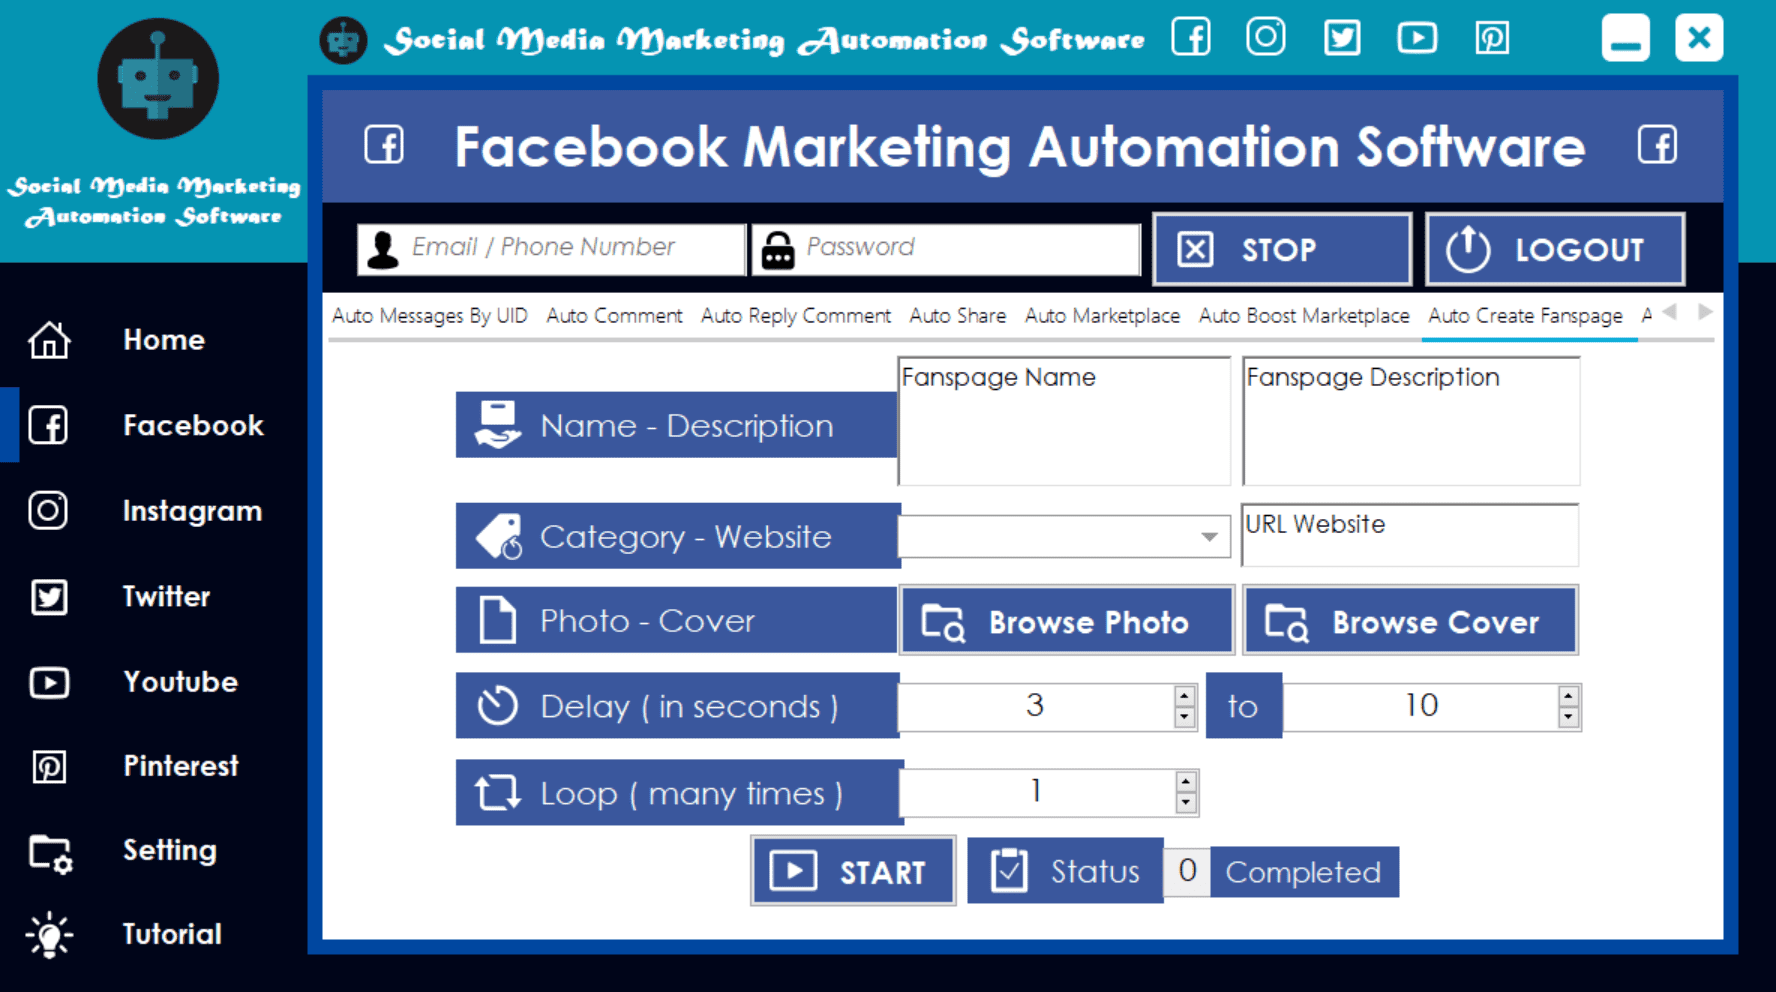This screenshot has height=992, width=1776.
Task: Increase the maximum delay value
Action: coord(1568,696)
